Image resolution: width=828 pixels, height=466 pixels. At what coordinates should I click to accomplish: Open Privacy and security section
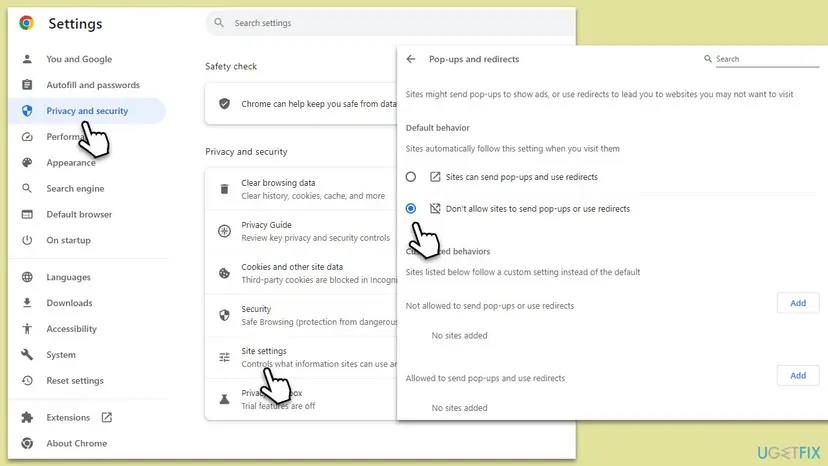click(87, 110)
